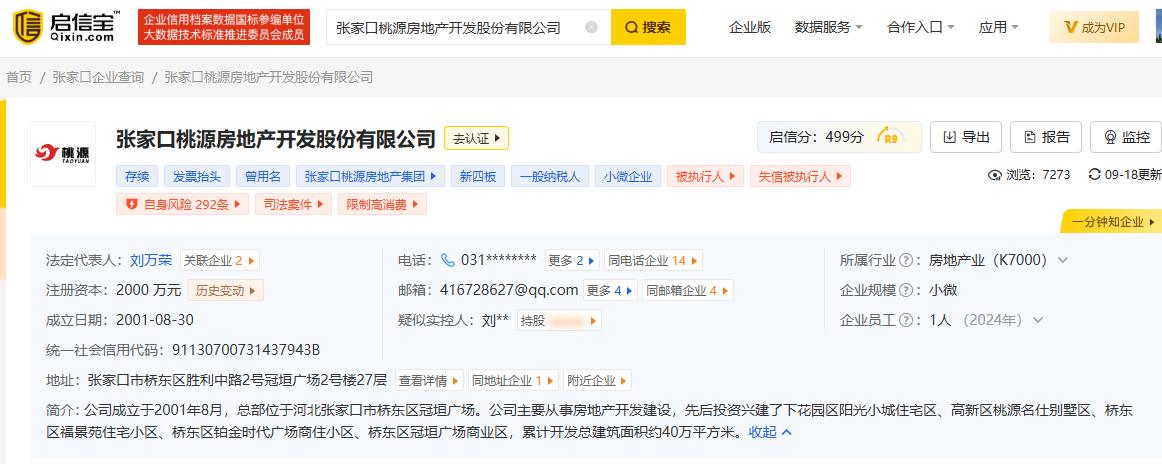Open 同邮箱企业 4 list

pyautogui.click(x=688, y=291)
